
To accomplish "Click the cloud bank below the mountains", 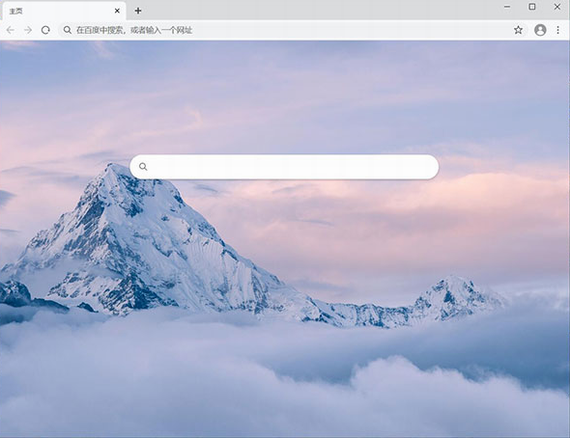I will pyautogui.click(x=284, y=378).
